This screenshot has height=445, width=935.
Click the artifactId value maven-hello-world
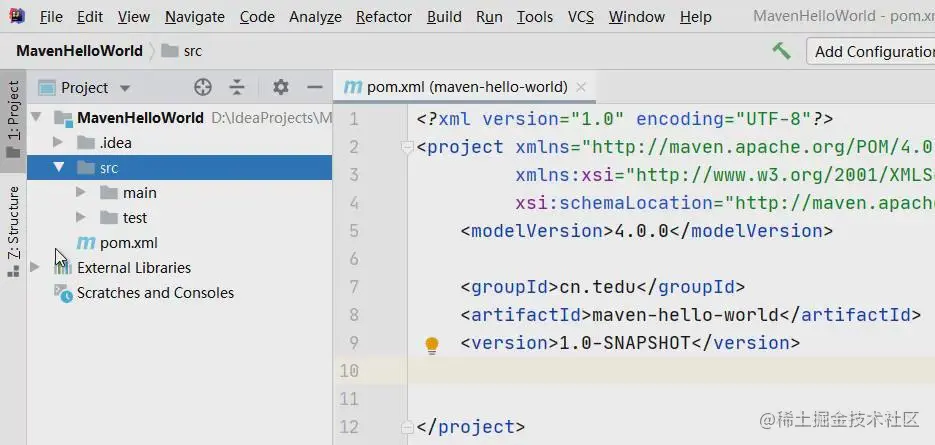coord(685,315)
